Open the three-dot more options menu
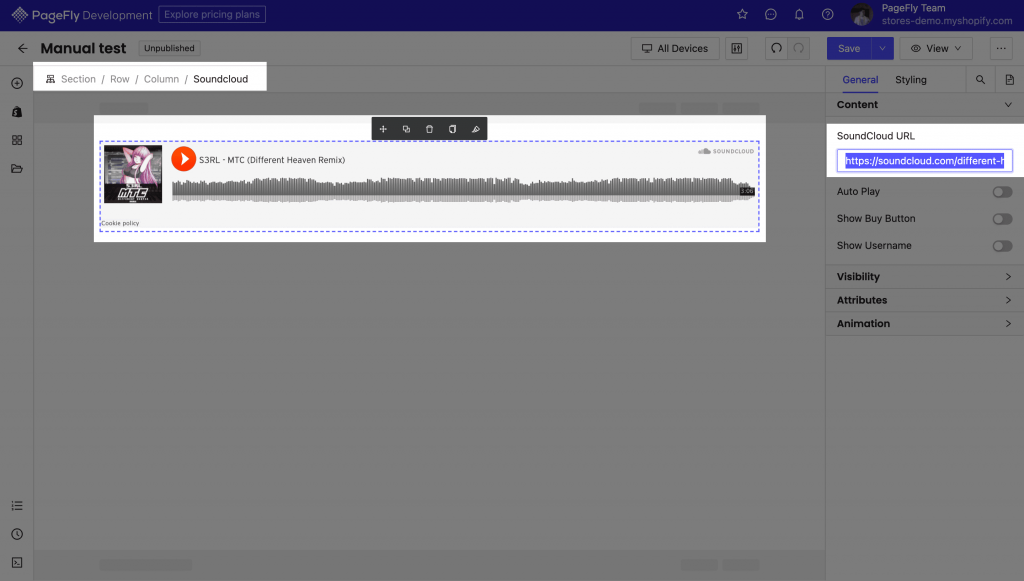Viewport: 1024px width, 581px height. pos(1001,48)
